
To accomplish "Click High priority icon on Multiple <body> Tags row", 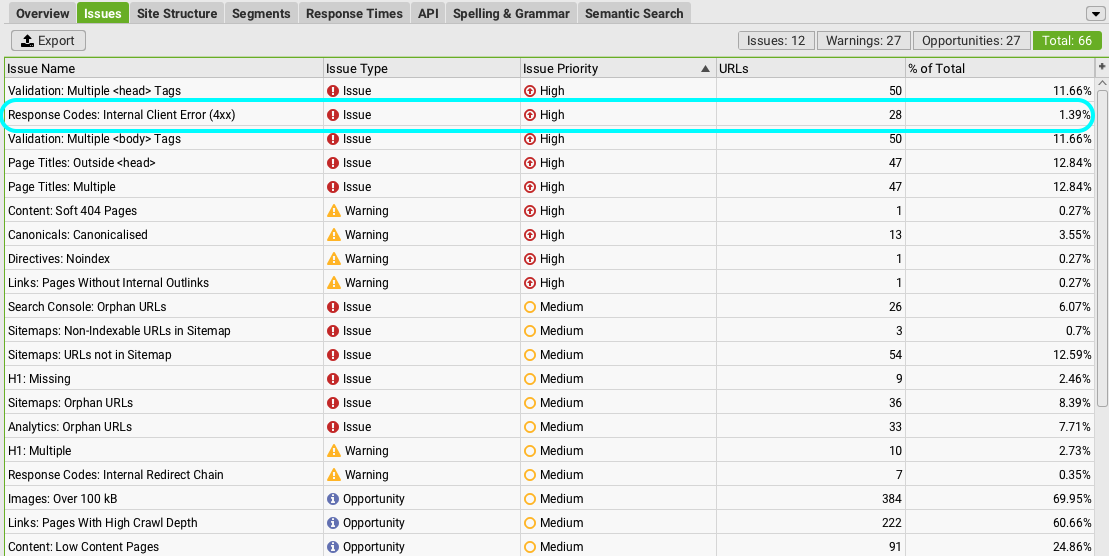I will pos(529,139).
